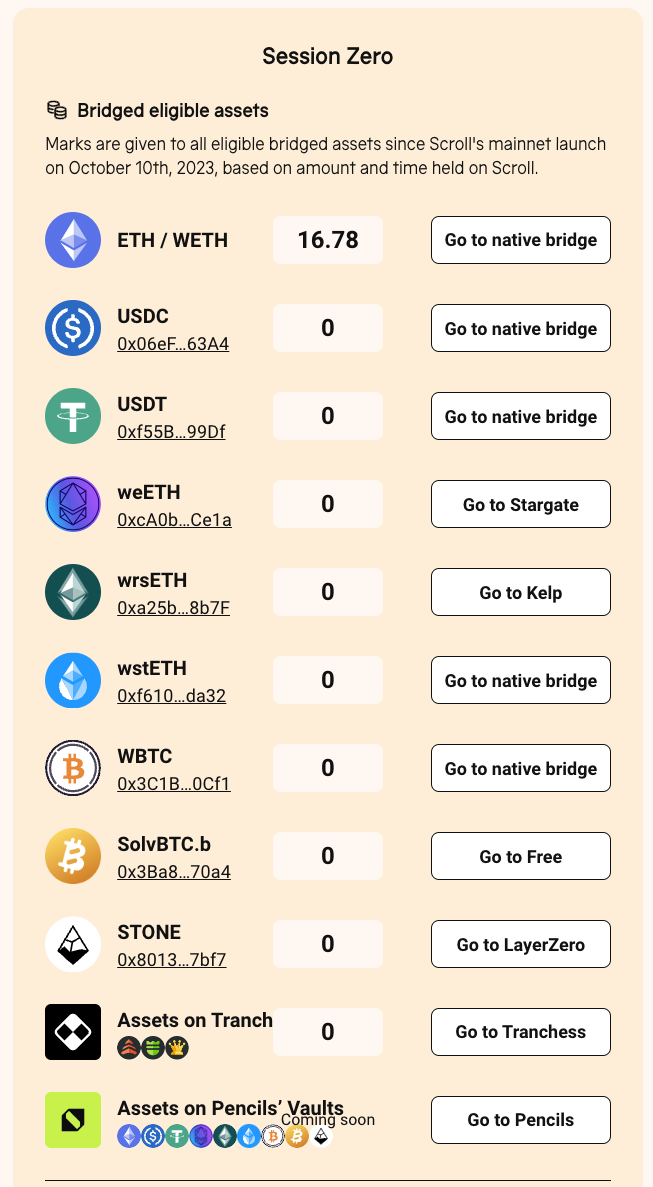
Task: Click the WBTC bitcoin icon
Action: click(x=73, y=768)
